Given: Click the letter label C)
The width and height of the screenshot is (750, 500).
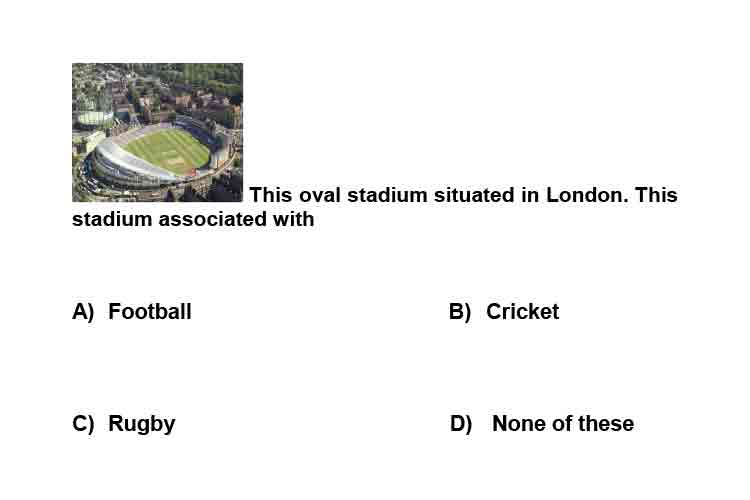Looking at the screenshot, I should coord(83,424).
